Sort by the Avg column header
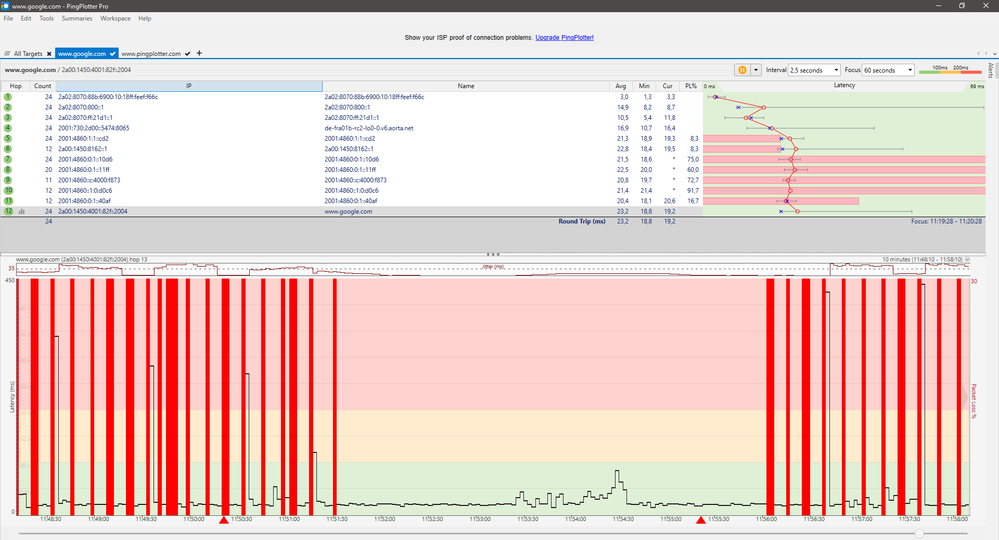Image resolution: width=999 pixels, height=540 pixels. 621,86
